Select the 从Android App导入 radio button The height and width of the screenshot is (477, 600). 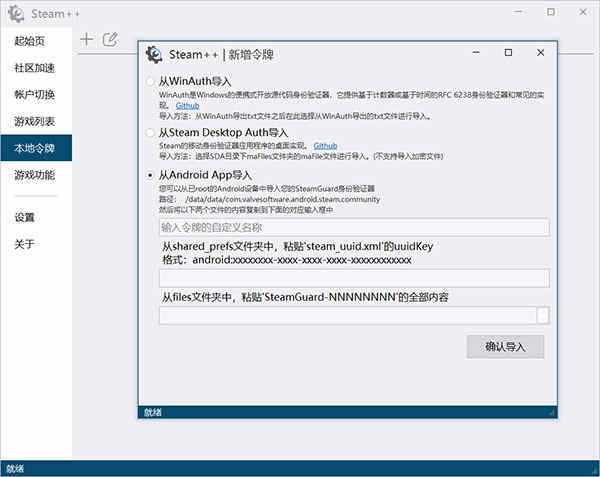click(x=150, y=175)
